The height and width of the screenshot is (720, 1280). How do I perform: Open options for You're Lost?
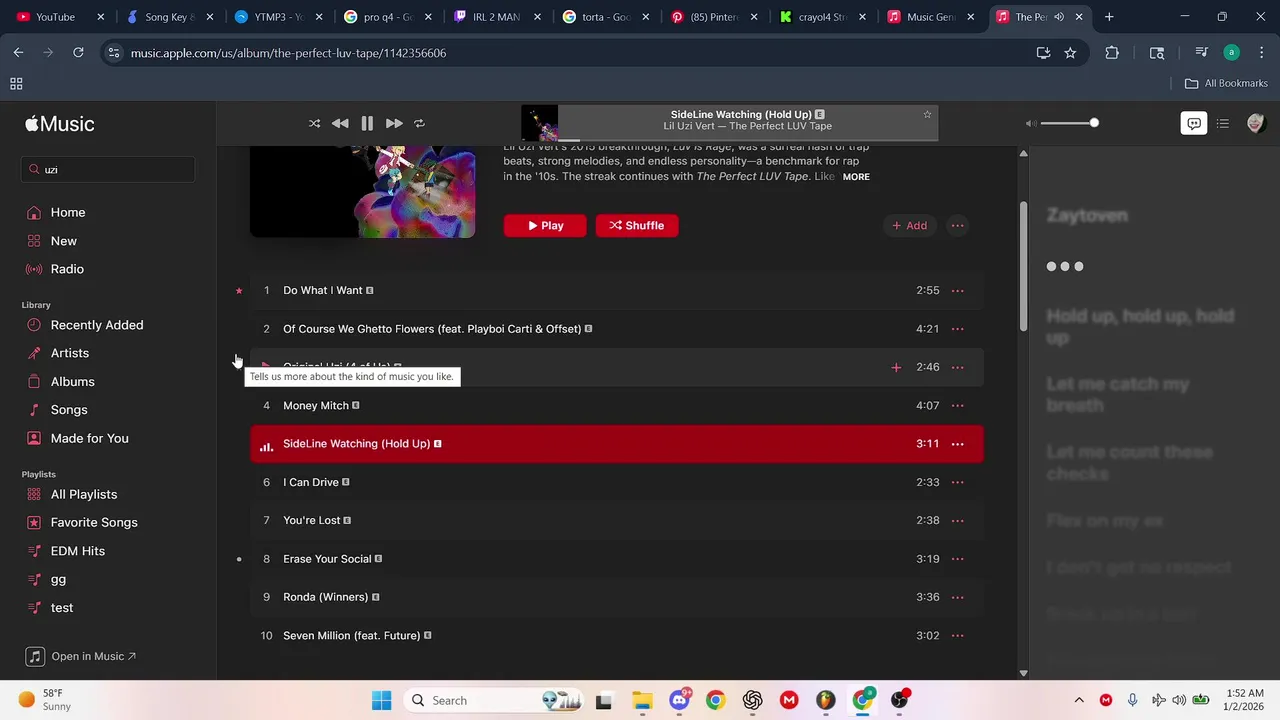pos(958,521)
